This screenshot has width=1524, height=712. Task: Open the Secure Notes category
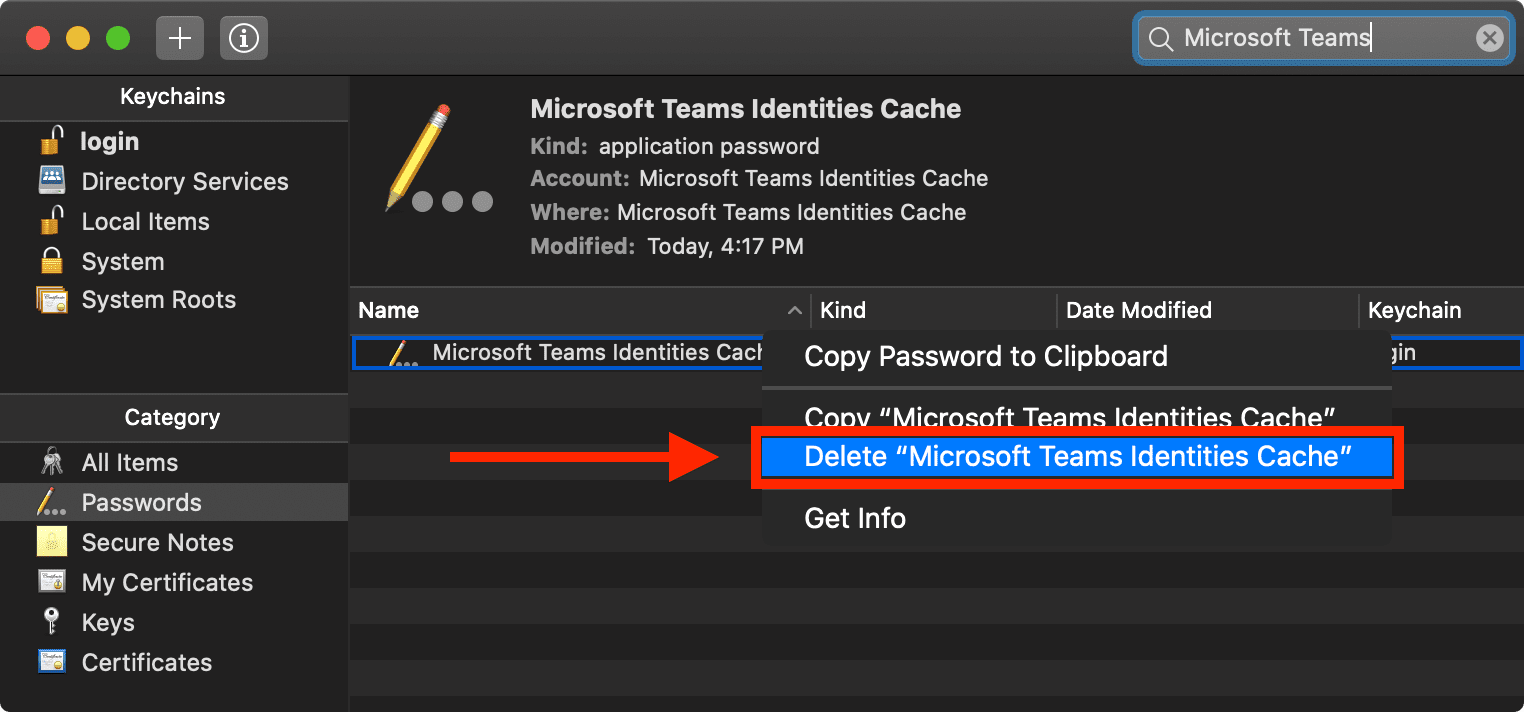point(157,543)
